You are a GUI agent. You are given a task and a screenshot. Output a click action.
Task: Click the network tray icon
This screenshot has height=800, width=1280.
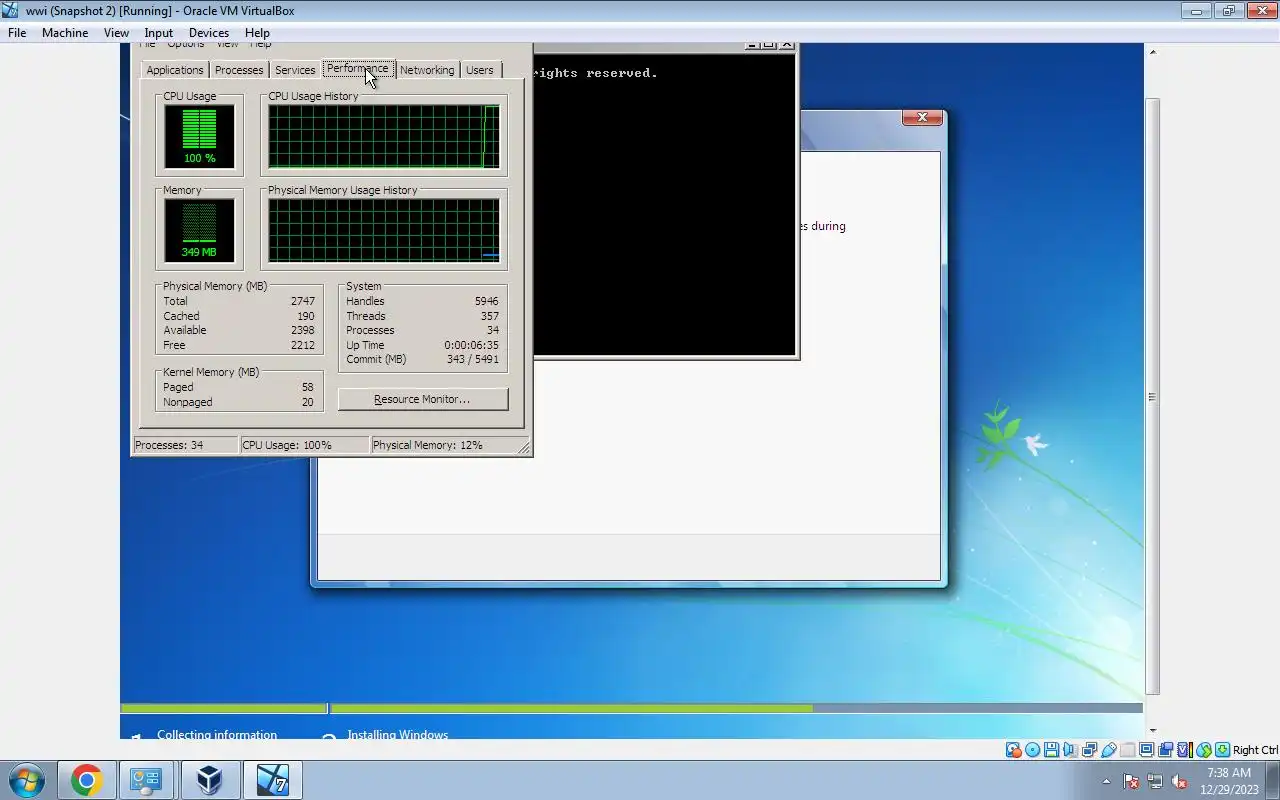(1155, 781)
